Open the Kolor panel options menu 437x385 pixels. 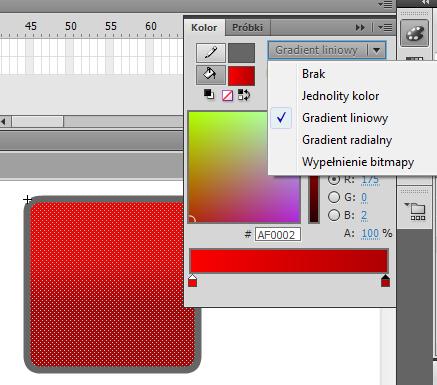click(385, 28)
